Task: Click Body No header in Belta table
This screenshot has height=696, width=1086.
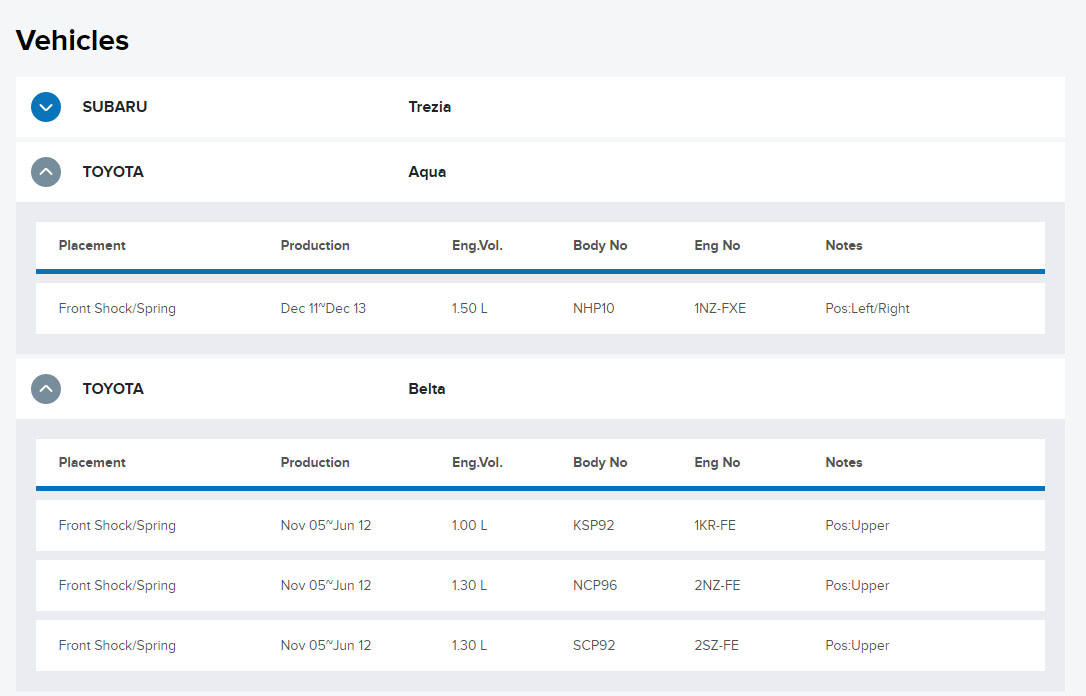Action: click(x=600, y=462)
